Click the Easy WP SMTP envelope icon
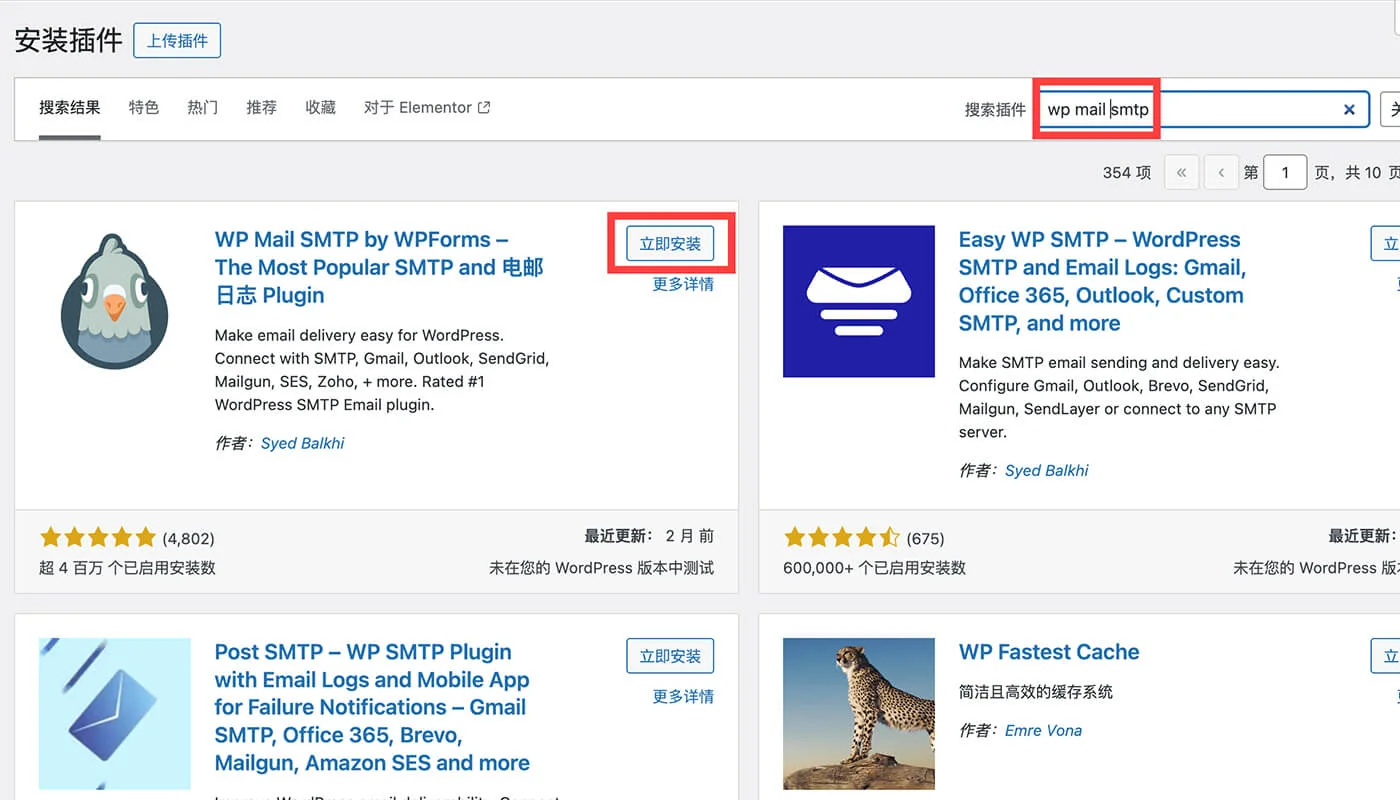 pyautogui.click(x=858, y=301)
